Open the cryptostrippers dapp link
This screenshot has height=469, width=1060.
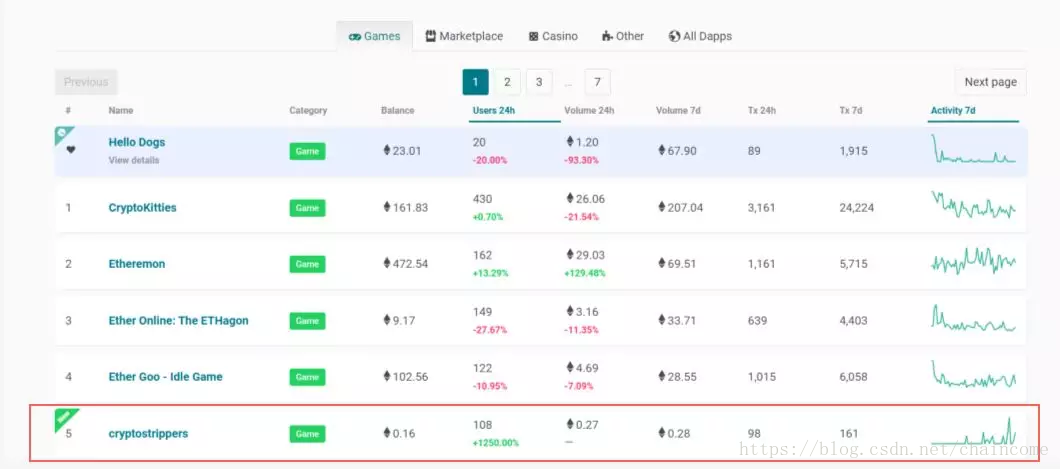148,433
